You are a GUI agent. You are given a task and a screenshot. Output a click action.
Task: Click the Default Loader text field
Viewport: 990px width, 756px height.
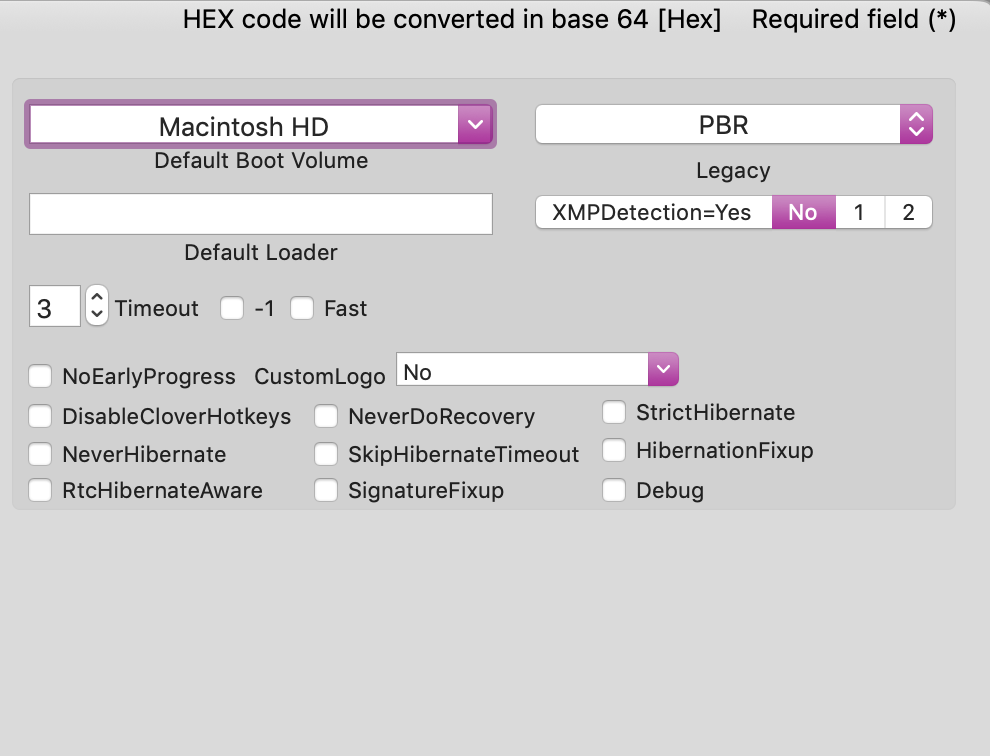(261, 214)
